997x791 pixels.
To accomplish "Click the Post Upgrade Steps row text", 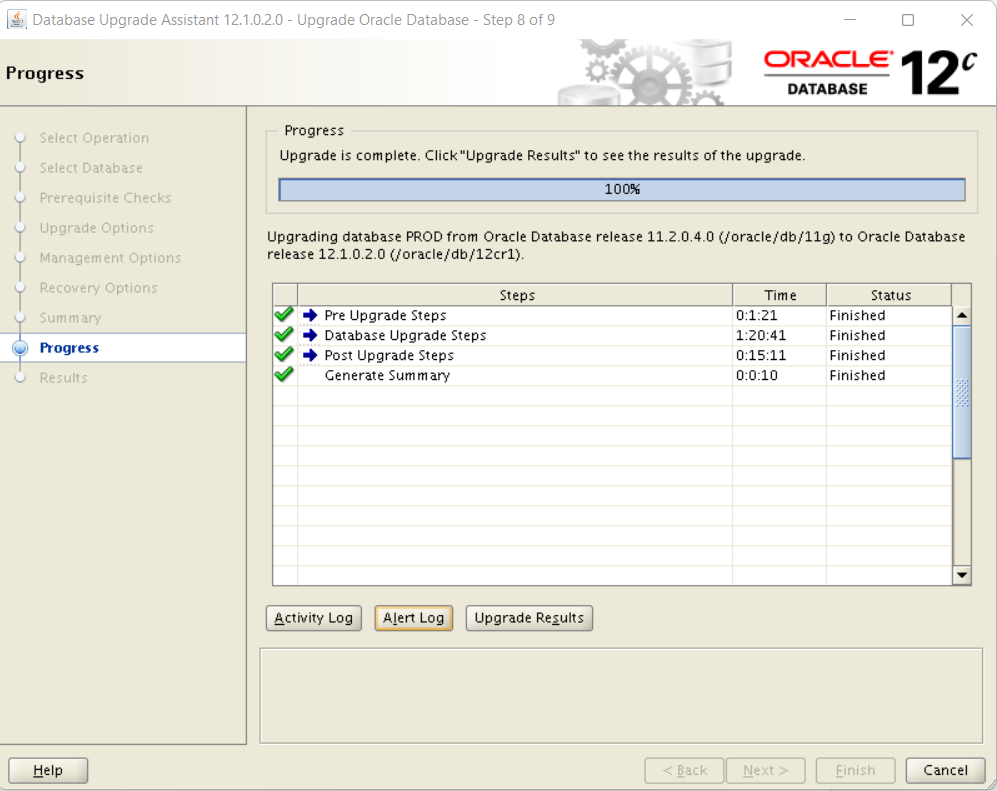I will (x=389, y=355).
